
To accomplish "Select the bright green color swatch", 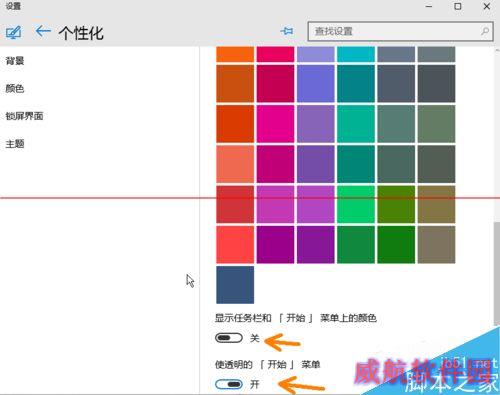I will point(356,204).
